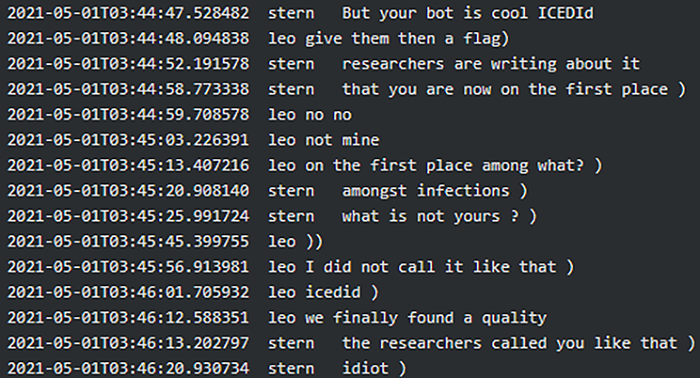
Task: Select 'I did not call it like that )' text
Action: point(440,267)
